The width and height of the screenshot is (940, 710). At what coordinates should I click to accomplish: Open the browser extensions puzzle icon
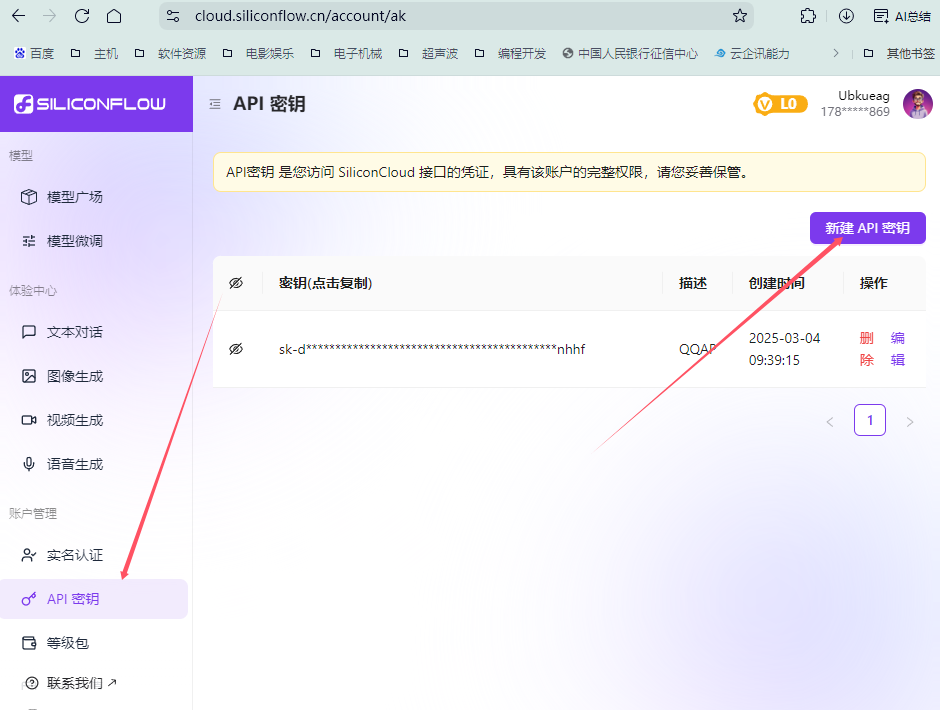[808, 16]
